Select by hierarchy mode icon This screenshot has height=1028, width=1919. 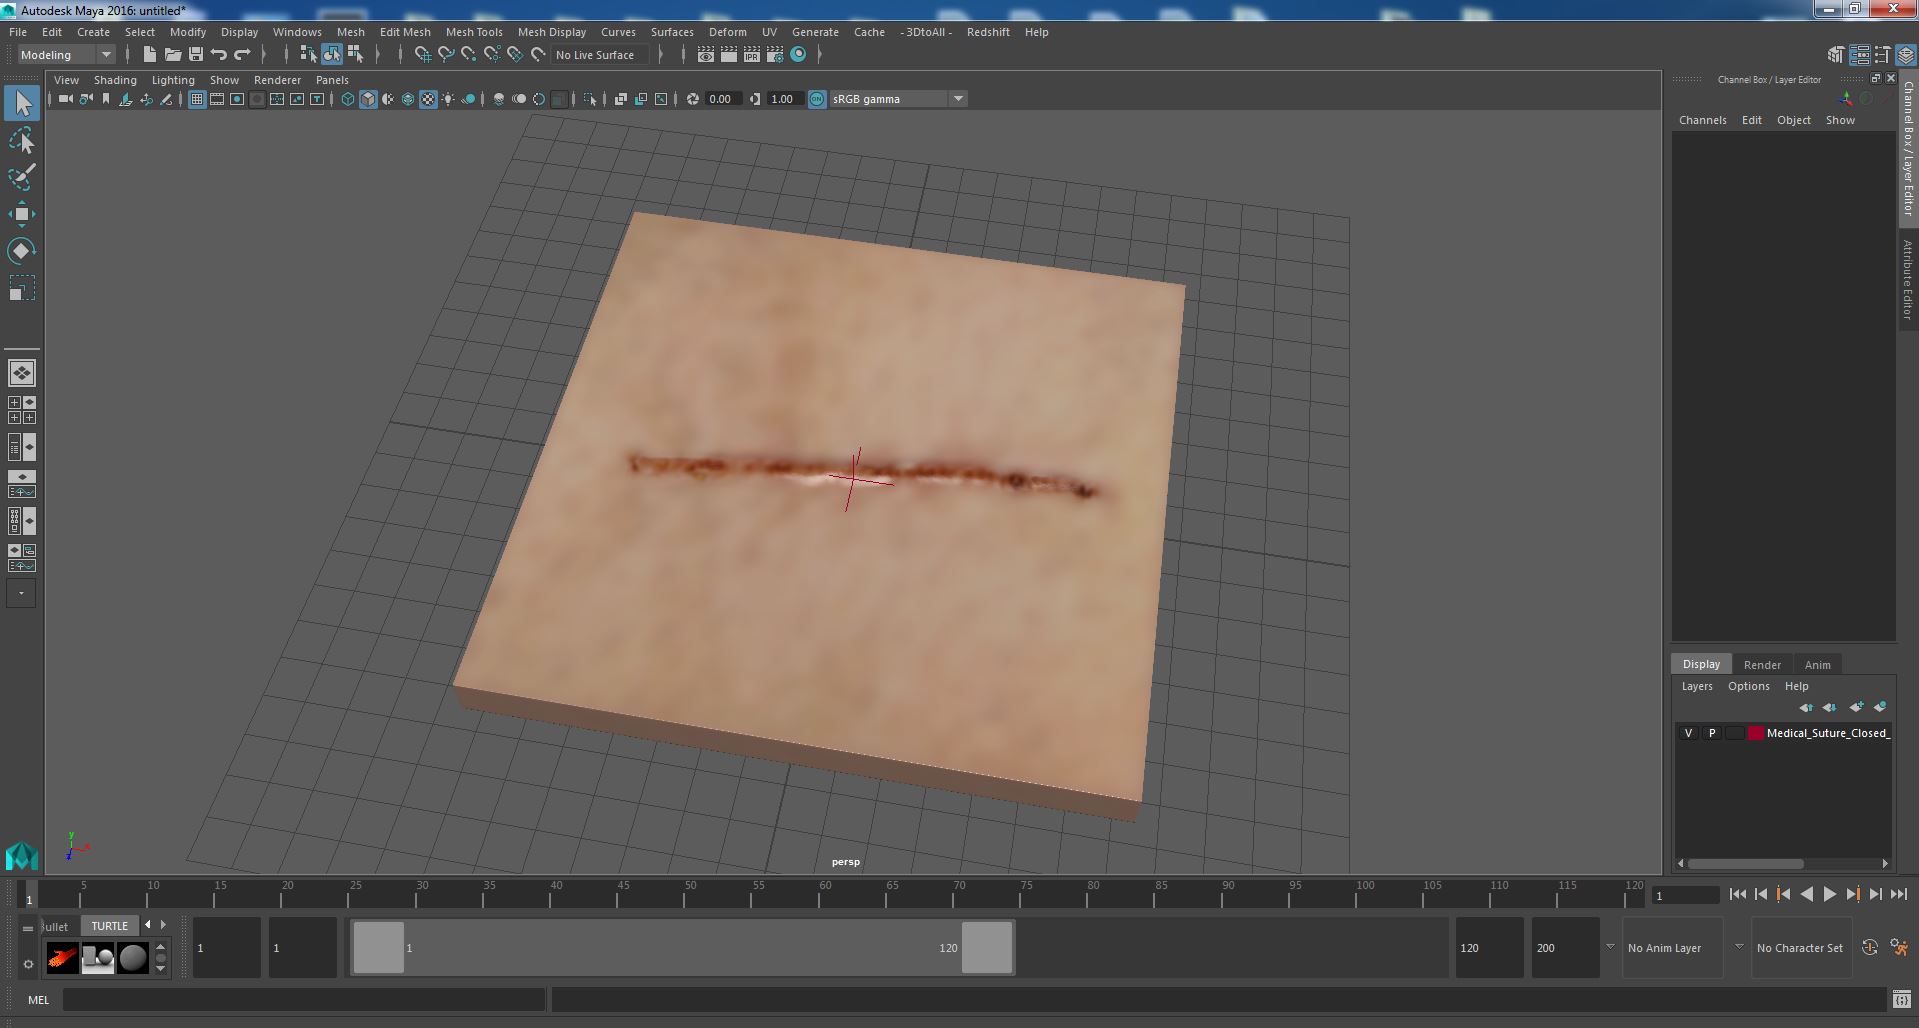point(309,55)
